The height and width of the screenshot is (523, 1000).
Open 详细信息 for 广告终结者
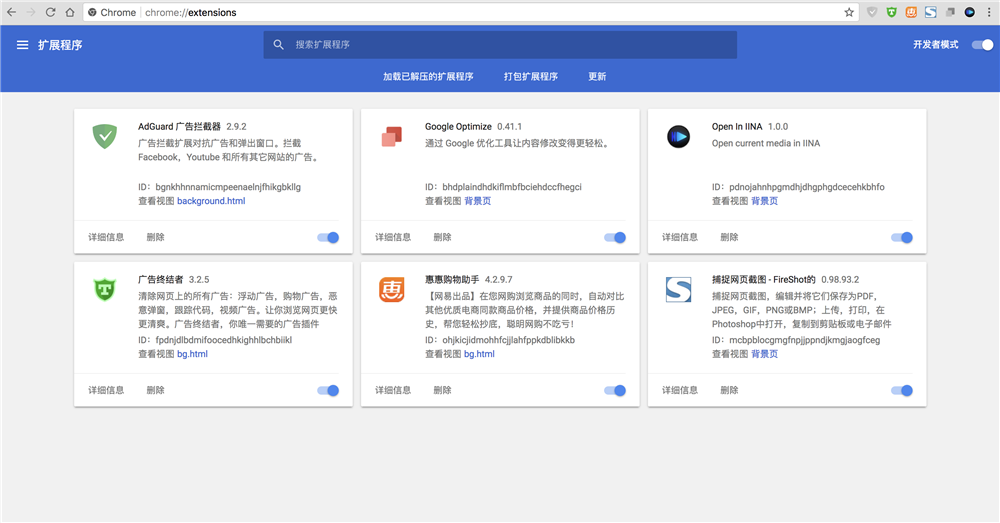[x=106, y=390]
